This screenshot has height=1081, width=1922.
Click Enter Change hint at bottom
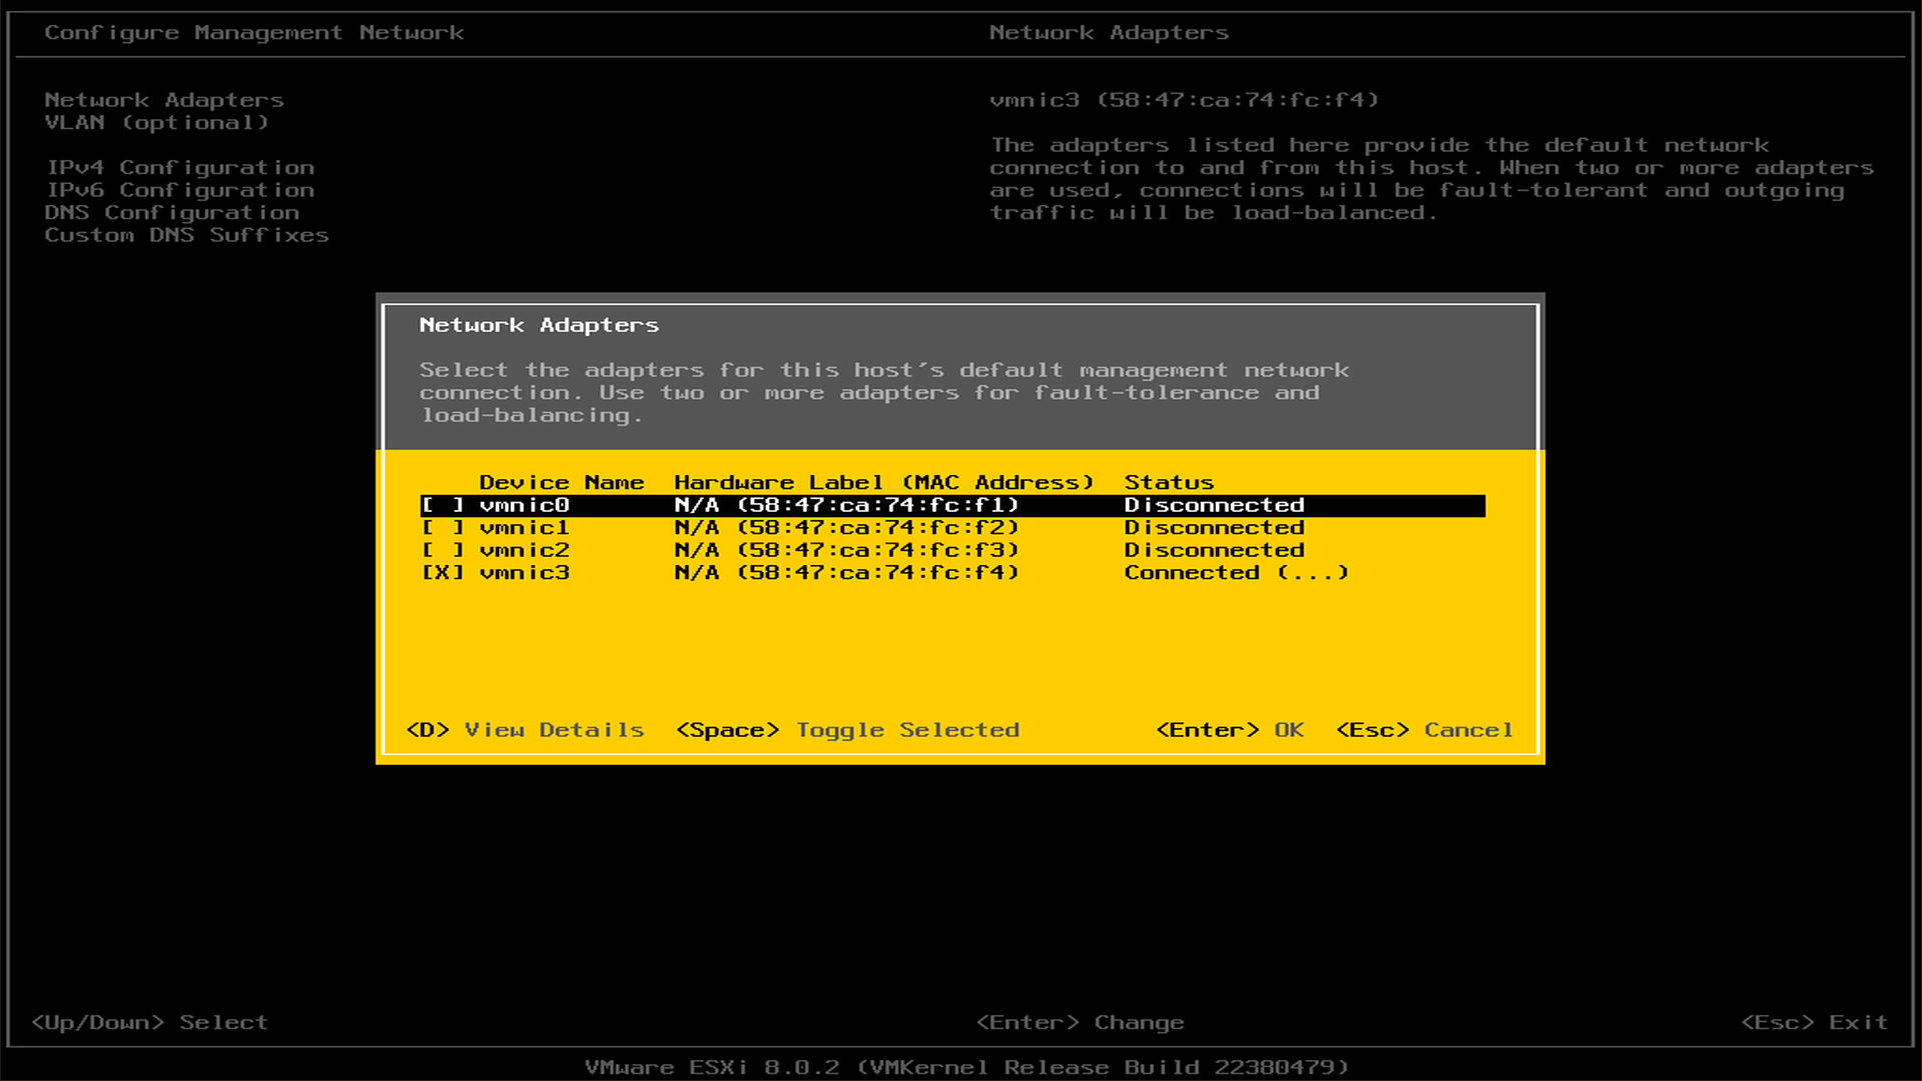tap(1079, 1022)
